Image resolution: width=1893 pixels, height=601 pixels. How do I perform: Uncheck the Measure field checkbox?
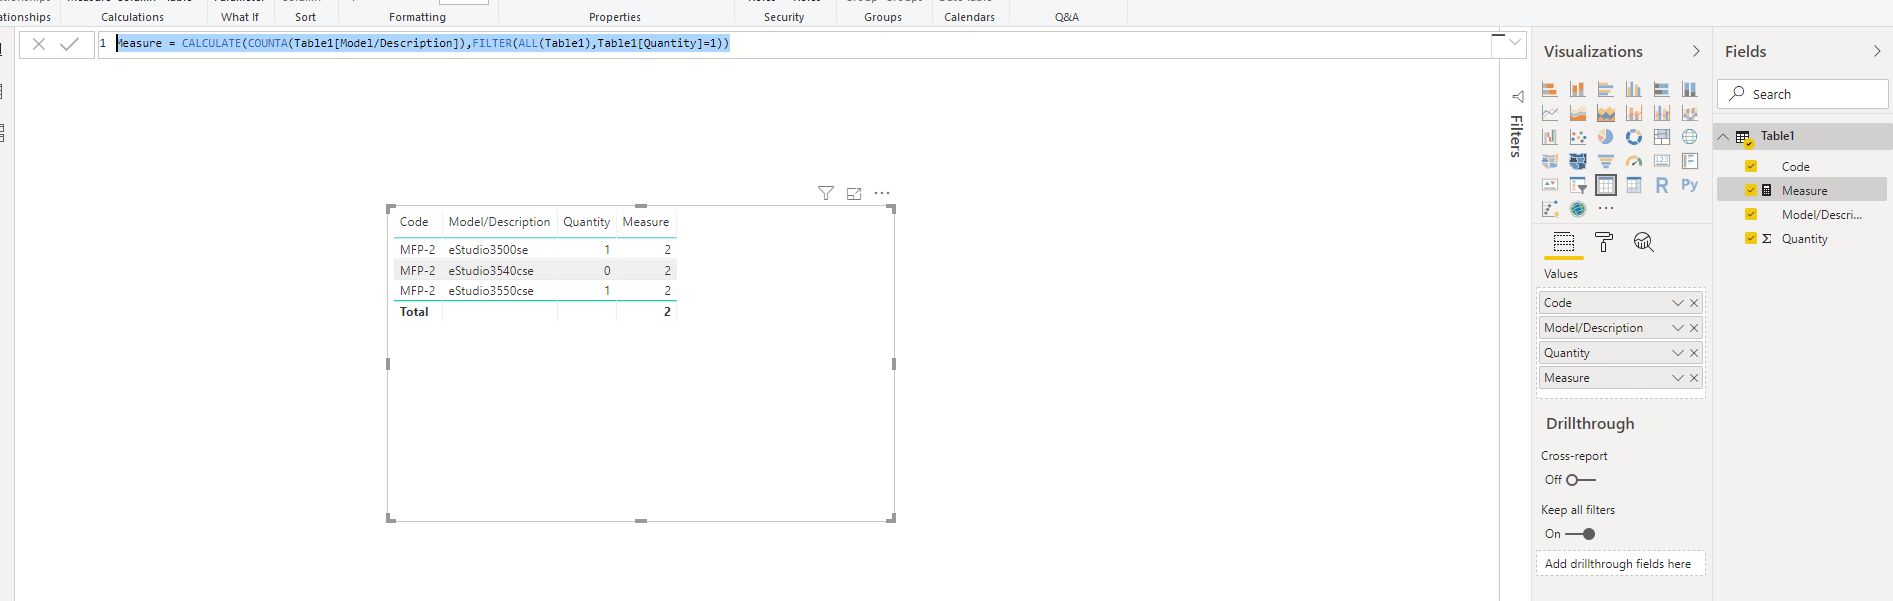pos(1751,190)
